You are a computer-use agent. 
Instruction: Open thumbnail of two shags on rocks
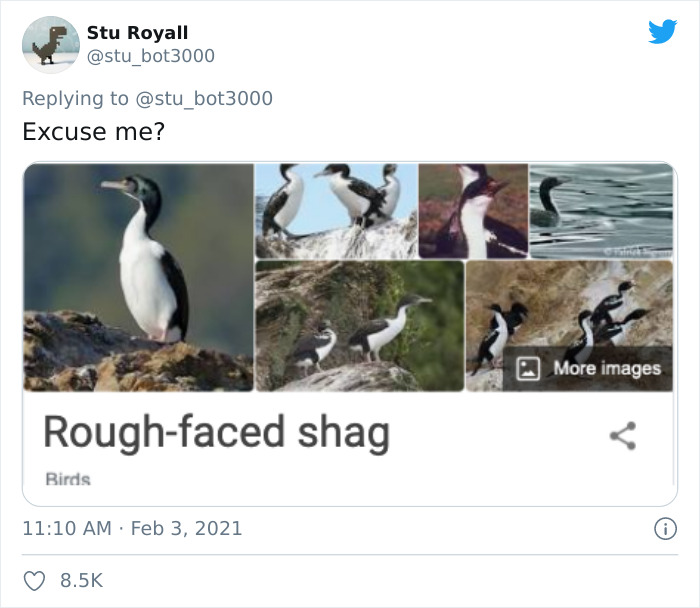(359, 325)
